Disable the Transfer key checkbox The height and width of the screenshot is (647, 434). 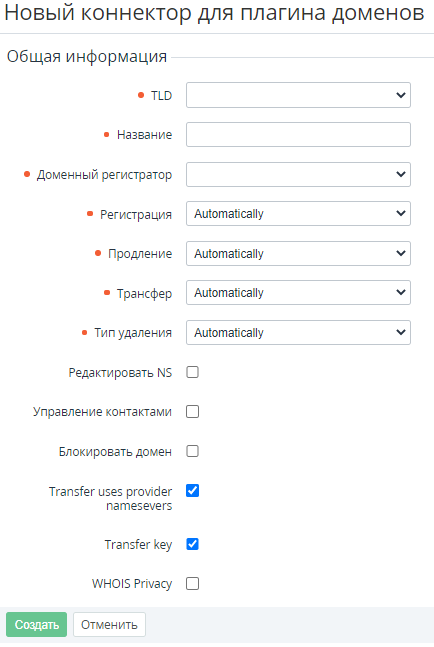[x=192, y=544]
